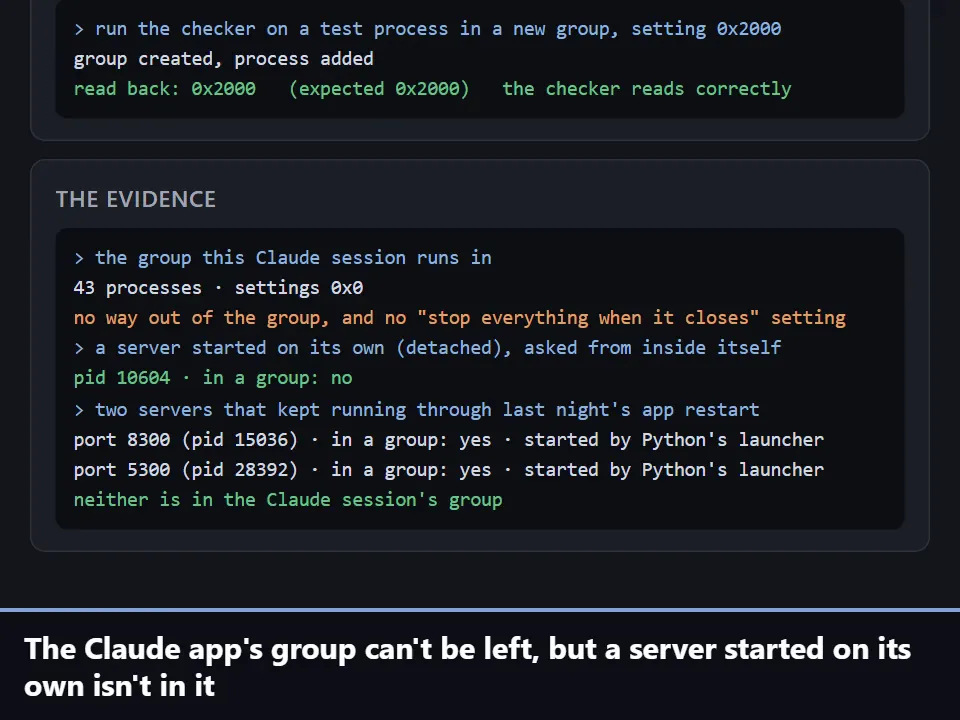Select the line "group created, process added"
960x720 pixels.
(223, 59)
